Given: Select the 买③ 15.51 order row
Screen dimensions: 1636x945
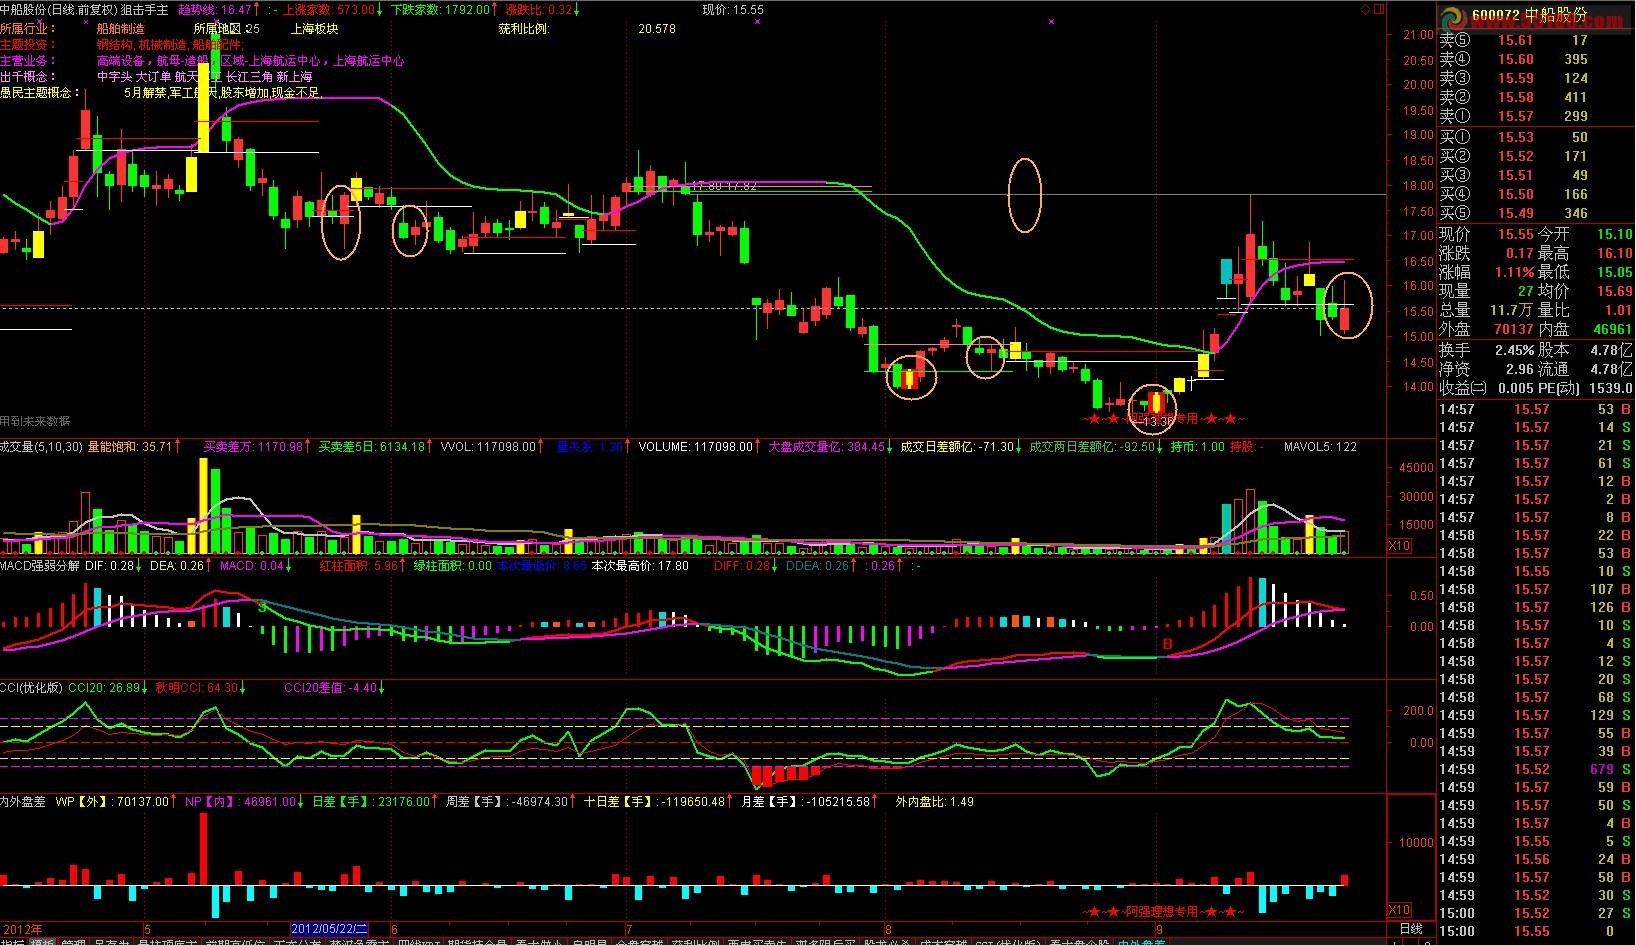Looking at the screenshot, I should (x=1535, y=175).
